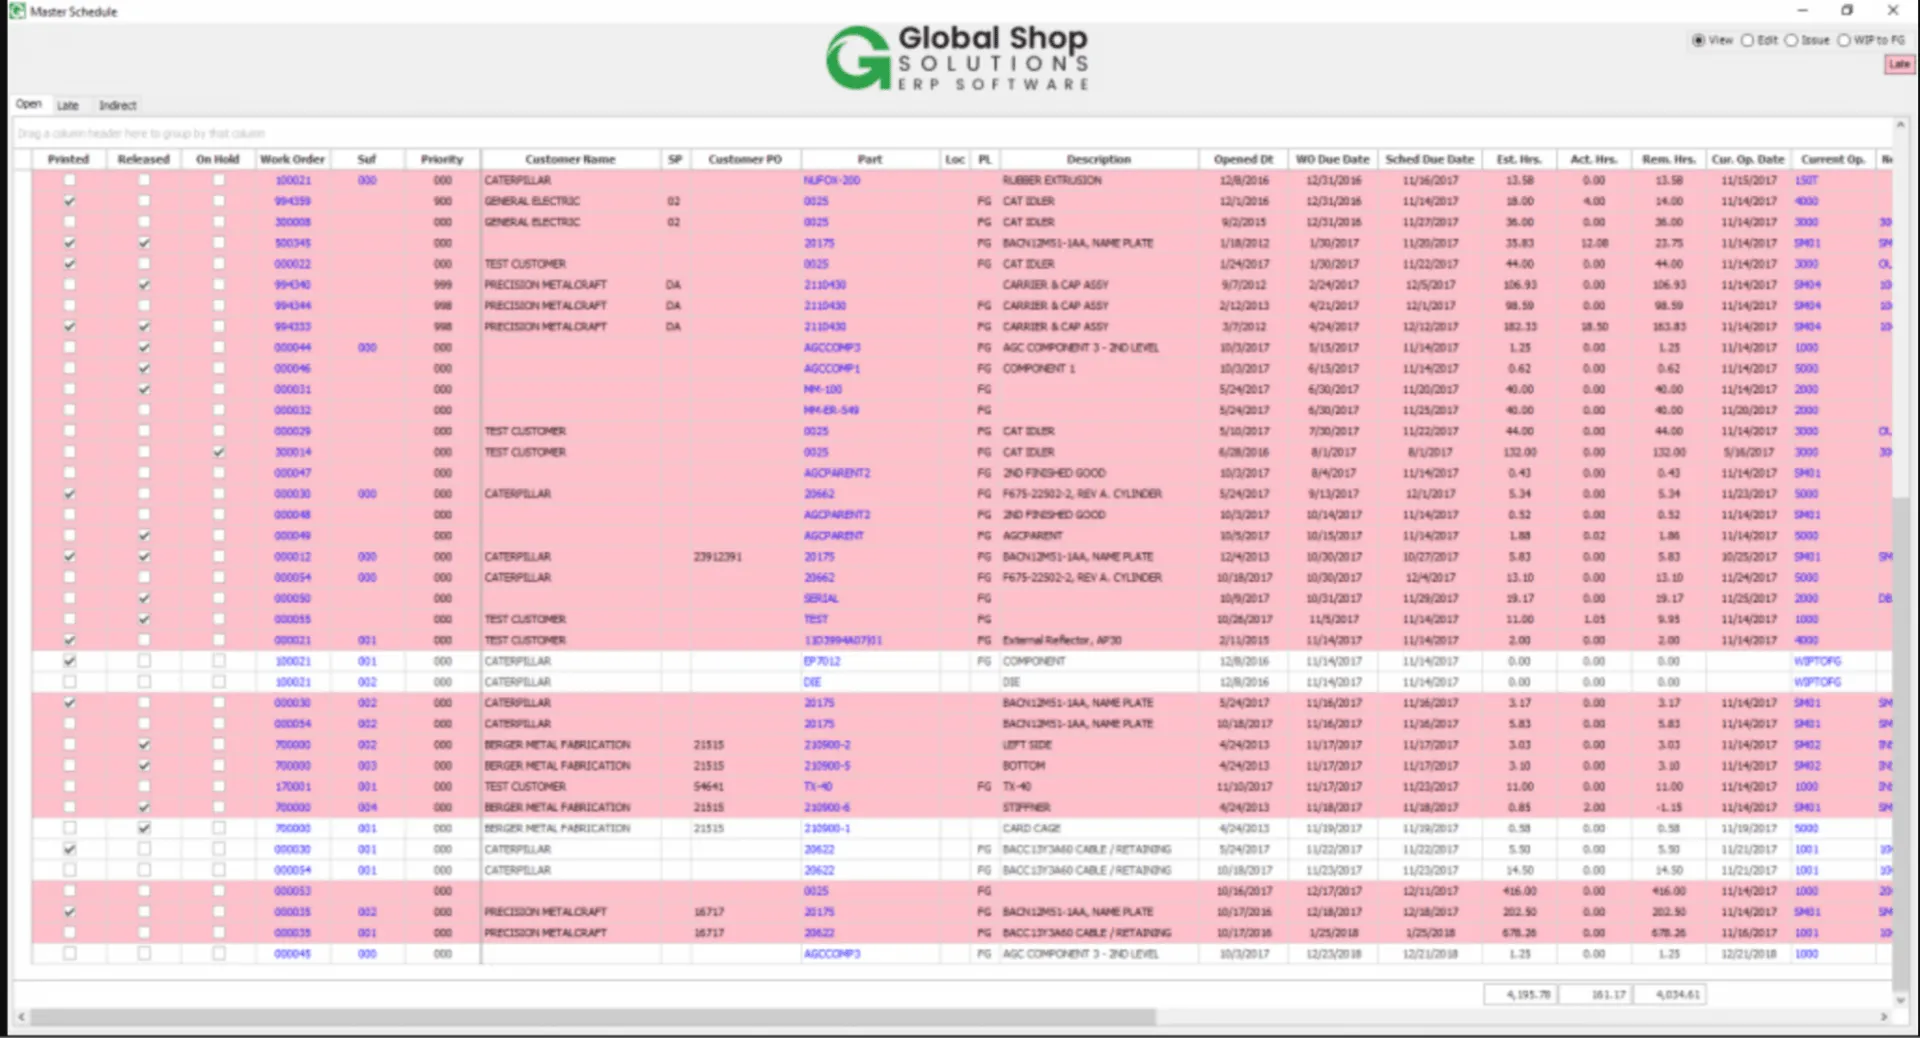Viewport: 1920px width, 1038px height.
Task: Sort by Work Order column header
Action: point(292,159)
